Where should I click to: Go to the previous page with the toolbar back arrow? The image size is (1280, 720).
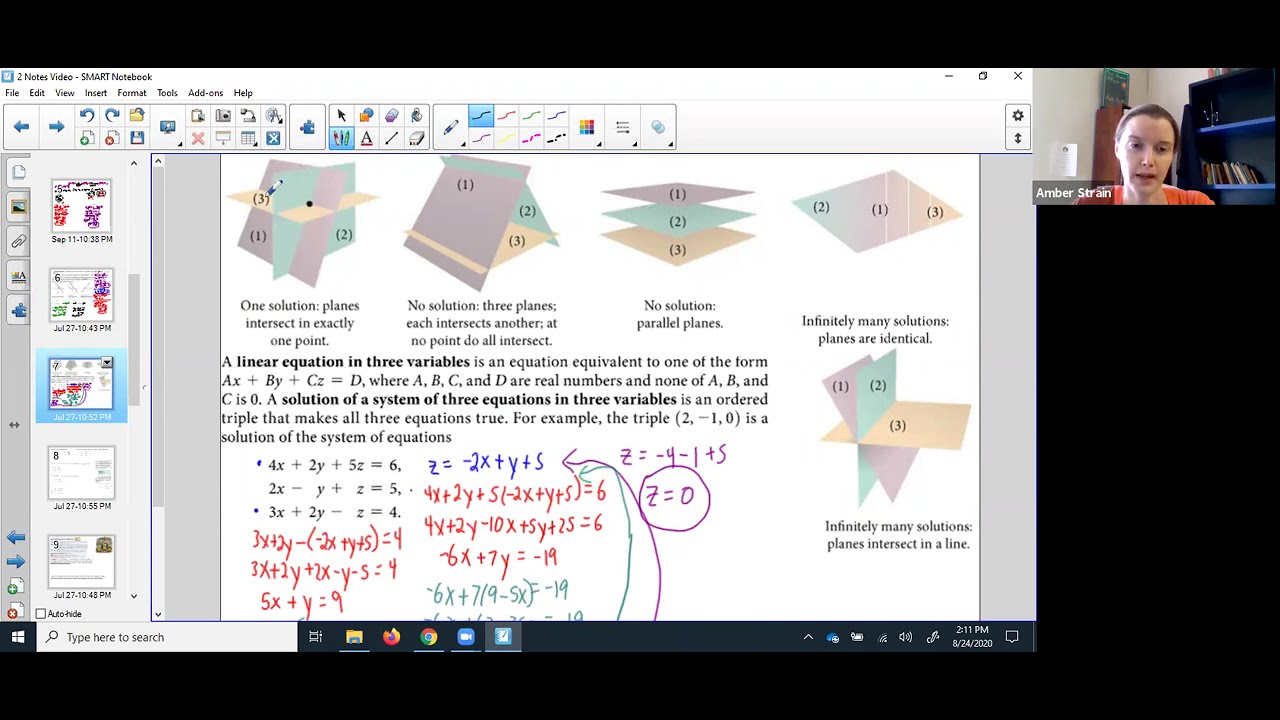pos(21,127)
